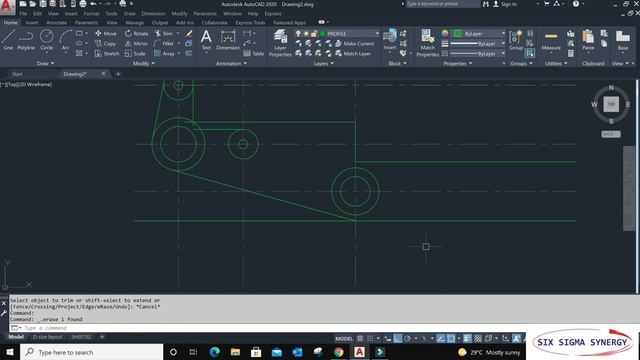Select the Line tool
This screenshot has width=640, height=360.
(x=8, y=40)
